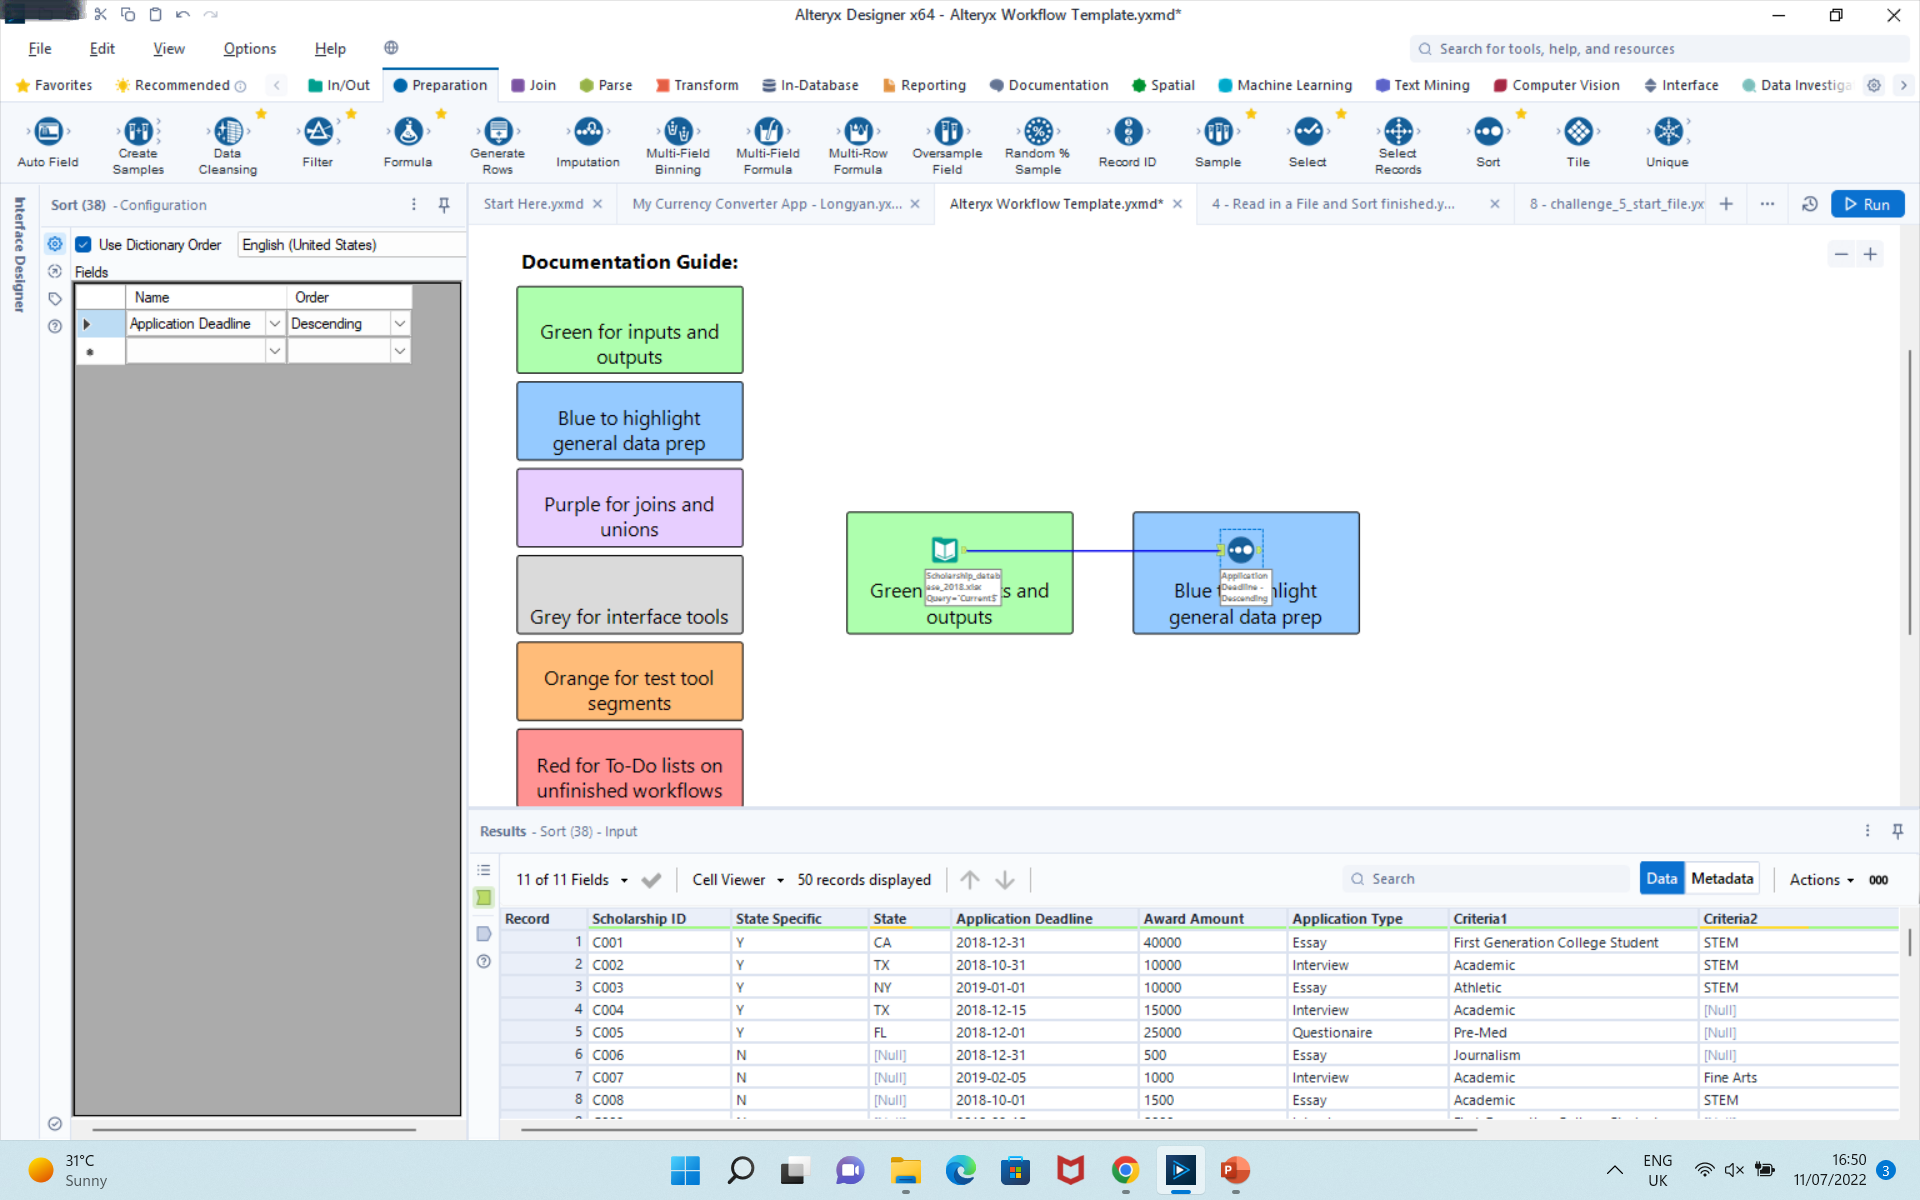Add a new workflow tab

tap(1726, 204)
